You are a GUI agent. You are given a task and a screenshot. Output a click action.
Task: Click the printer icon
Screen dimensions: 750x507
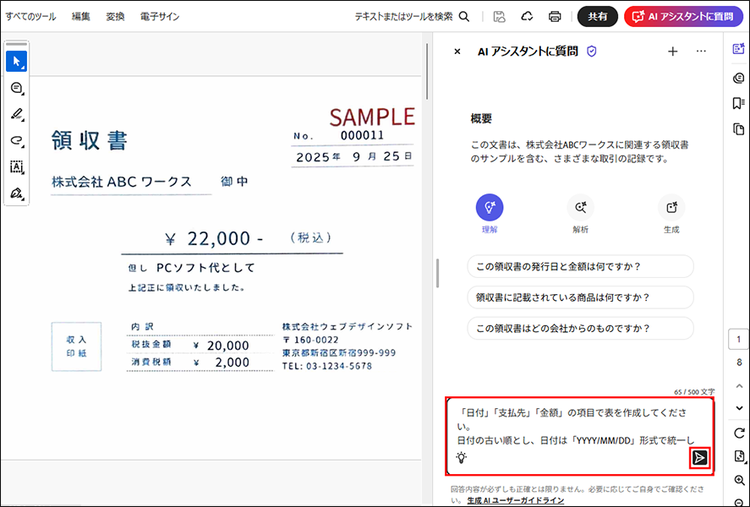pos(555,17)
